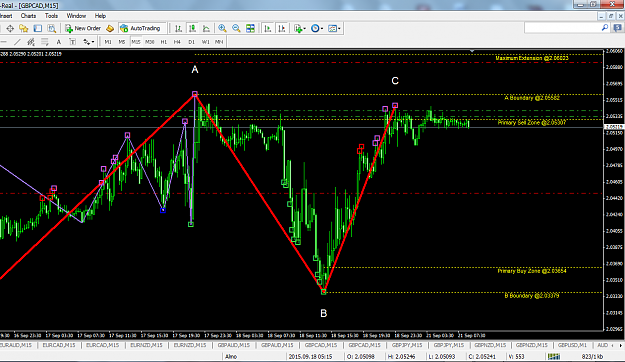
Task: Open the chat messages icon
Action: coord(617,28)
